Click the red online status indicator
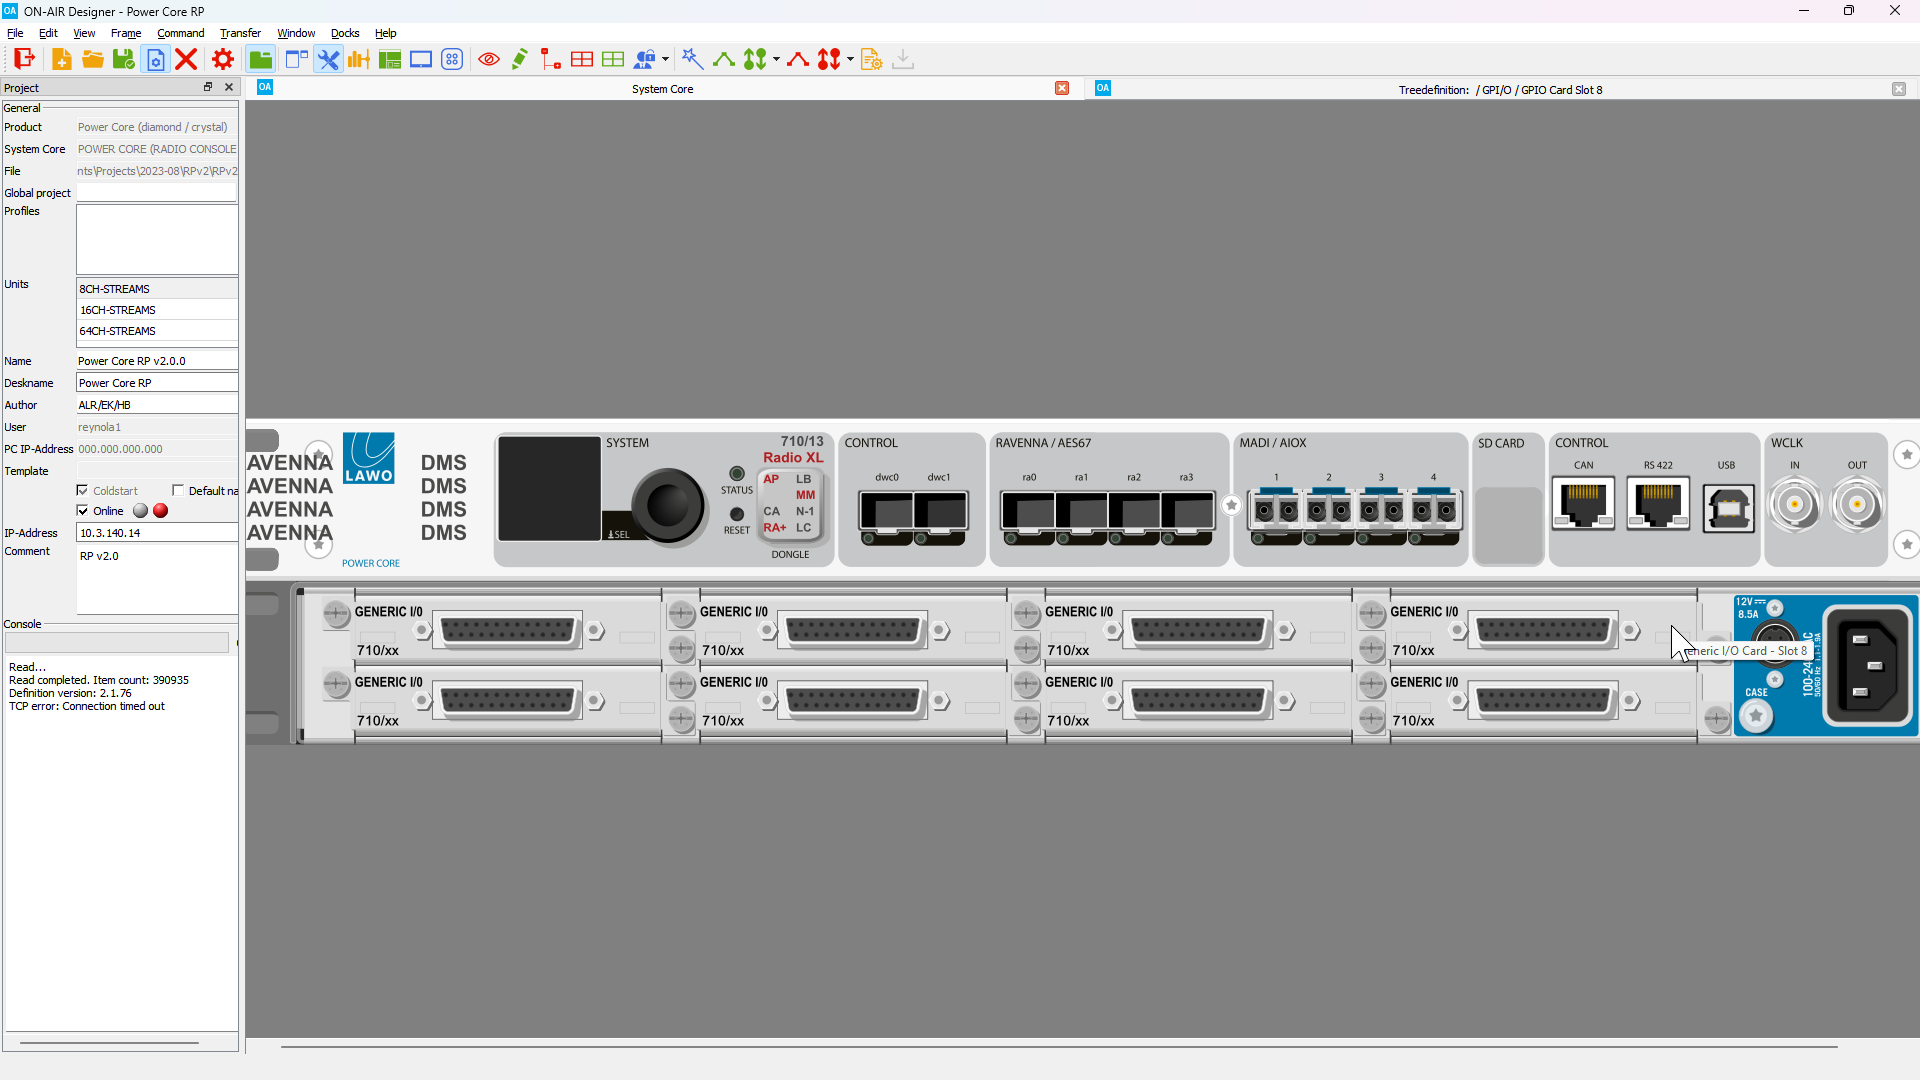Viewport: 1920px width, 1080px height. (x=160, y=511)
